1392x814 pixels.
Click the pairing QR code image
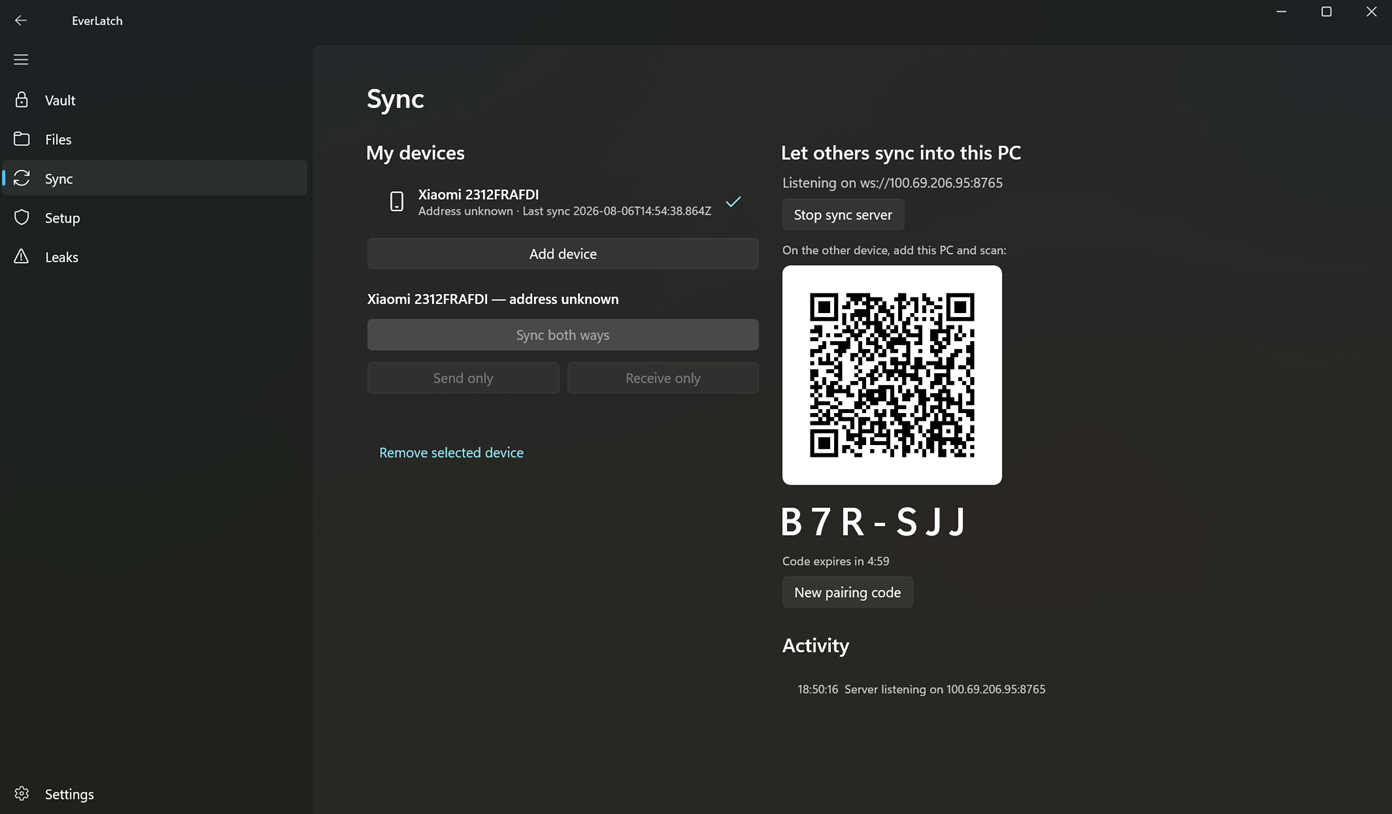coord(892,375)
